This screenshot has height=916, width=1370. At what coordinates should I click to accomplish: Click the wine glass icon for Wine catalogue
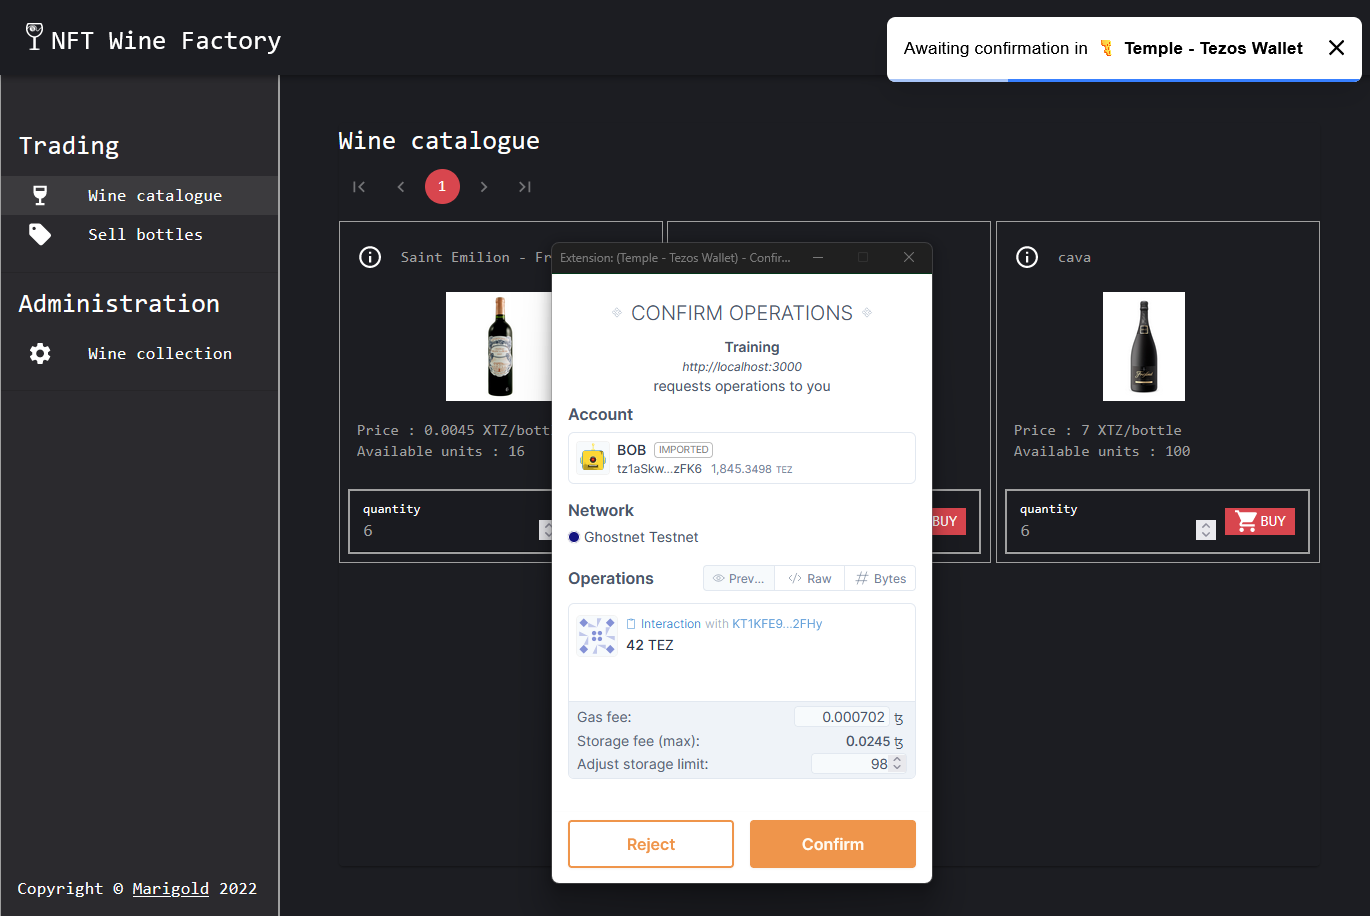click(40, 195)
